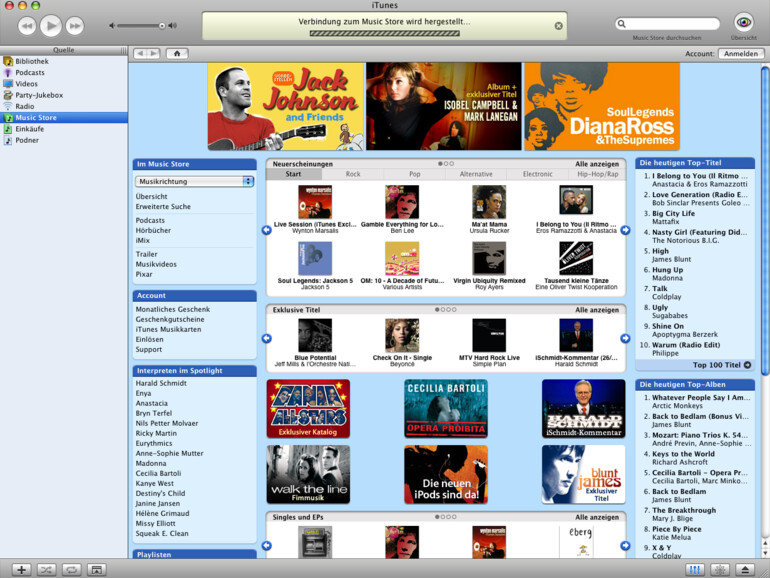Open Die neuen iPods sind da tile
The width and height of the screenshot is (770, 578).
446,474
